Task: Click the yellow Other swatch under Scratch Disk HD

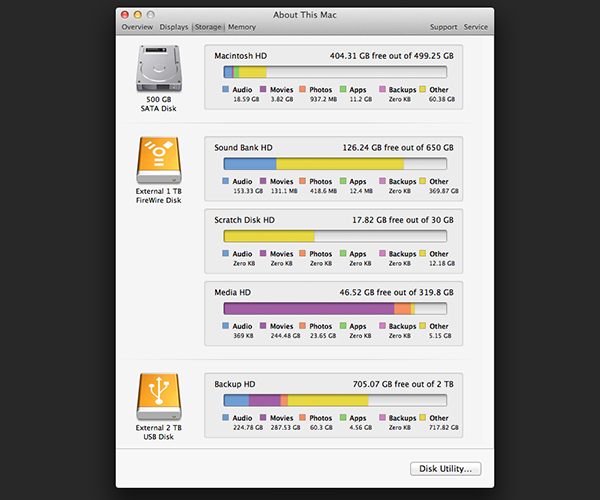Action: pos(422,253)
